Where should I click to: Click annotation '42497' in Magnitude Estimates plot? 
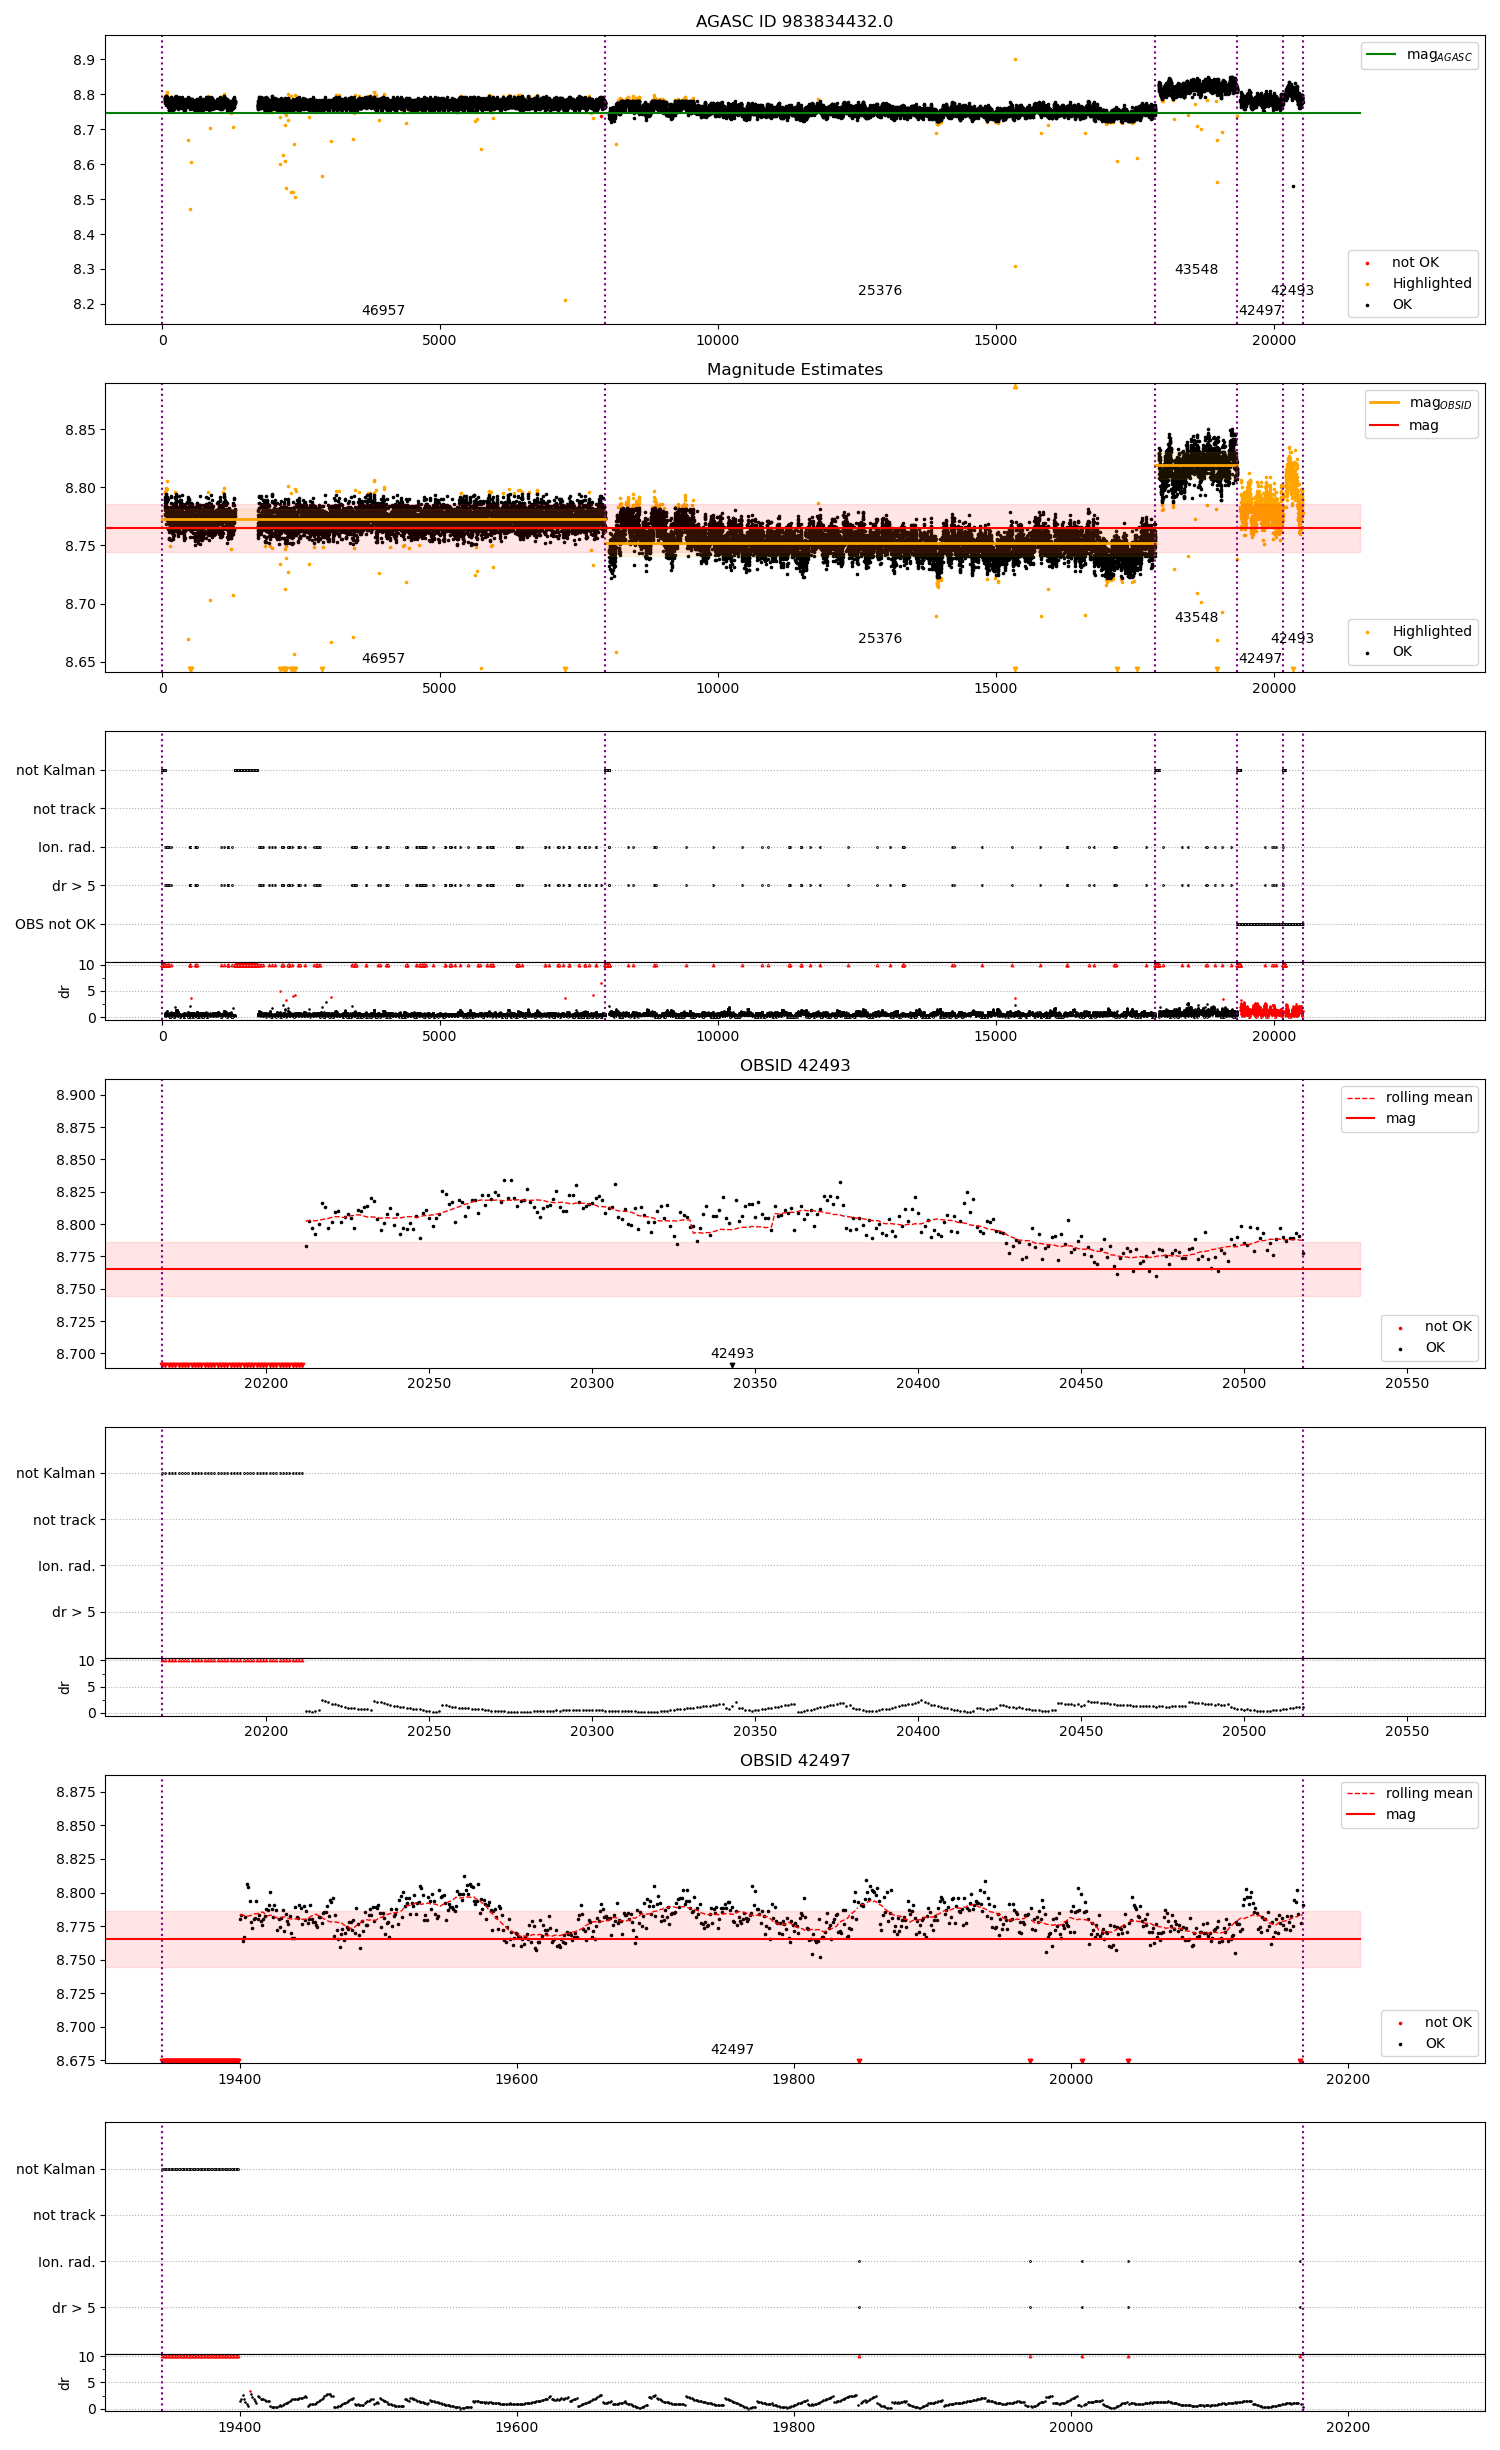[1260, 658]
